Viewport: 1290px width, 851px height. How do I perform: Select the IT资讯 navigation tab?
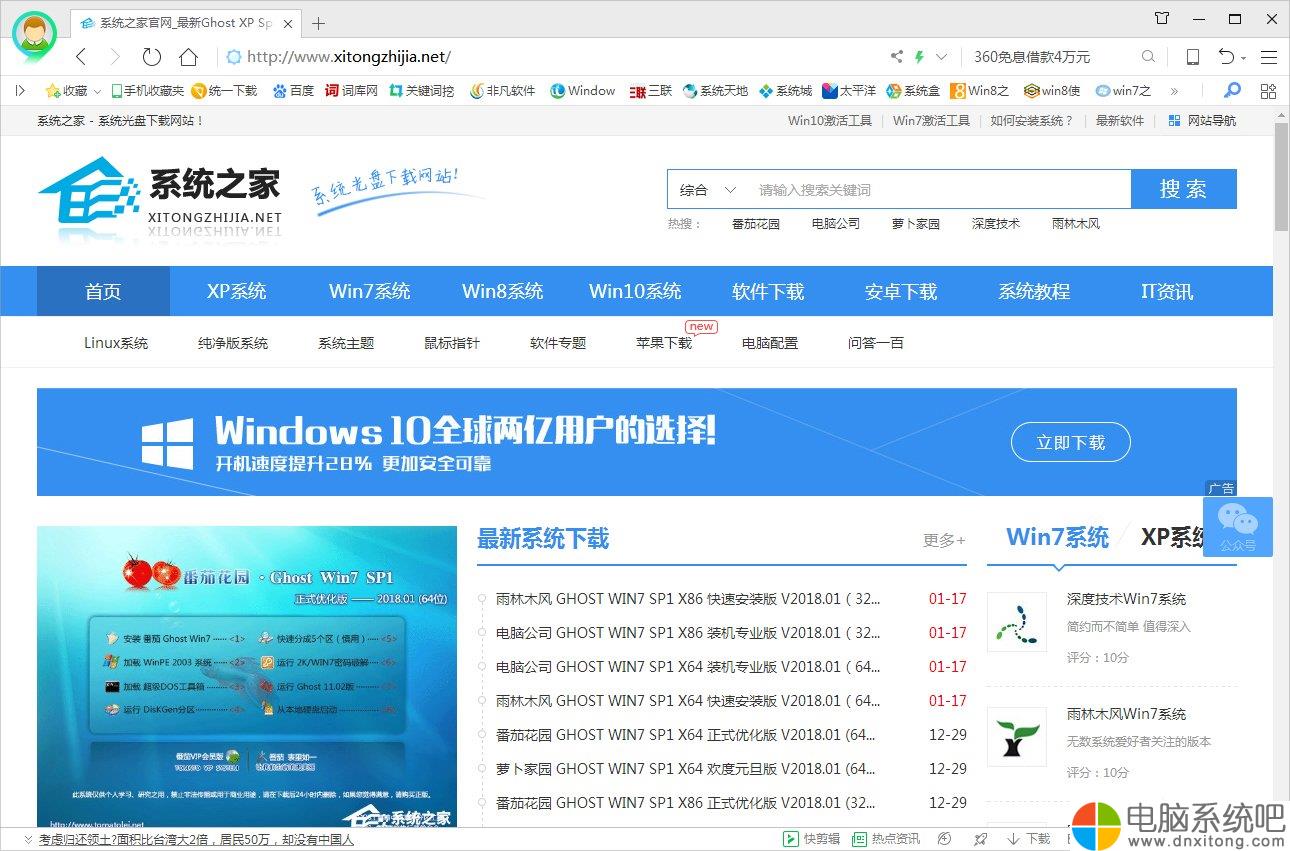[1167, 291]
